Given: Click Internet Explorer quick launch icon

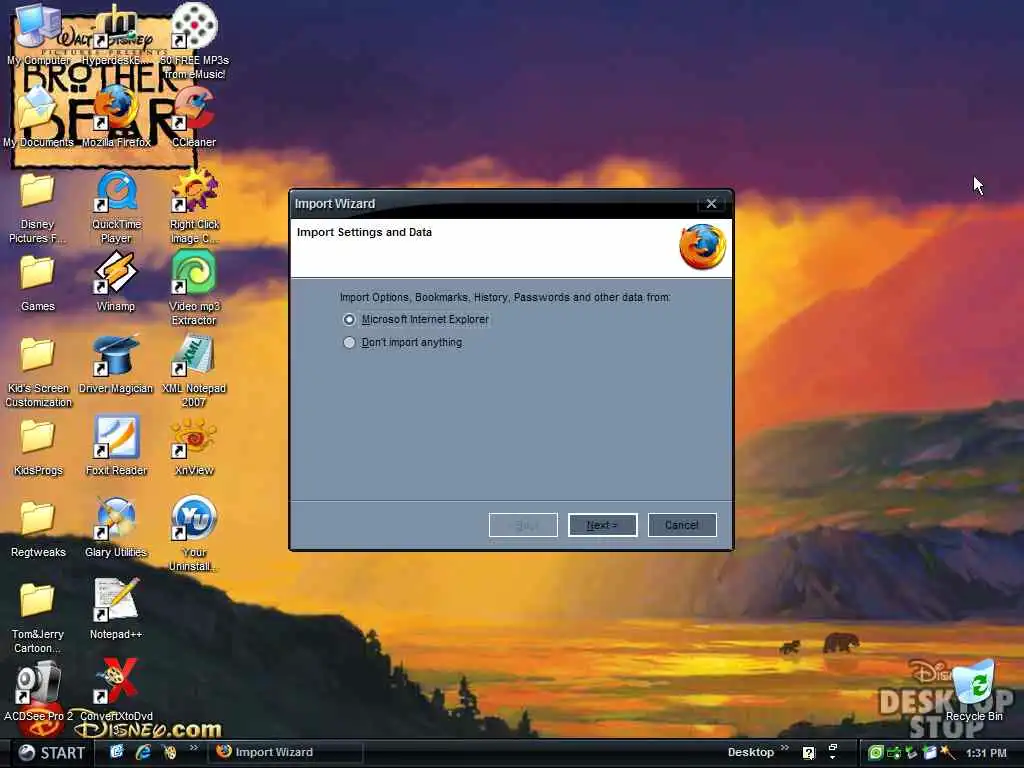Looking at the screenshot, I should (x=142, y=752).
